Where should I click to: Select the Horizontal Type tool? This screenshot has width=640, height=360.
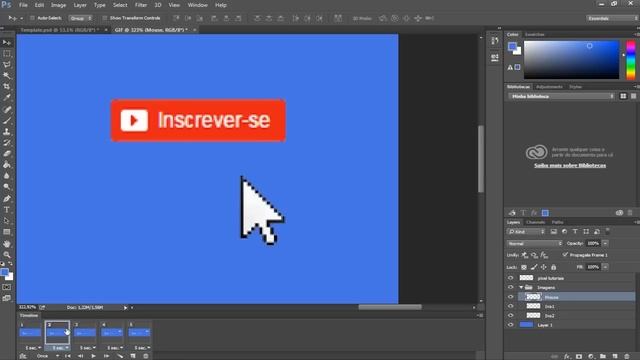tap(7, 210)
